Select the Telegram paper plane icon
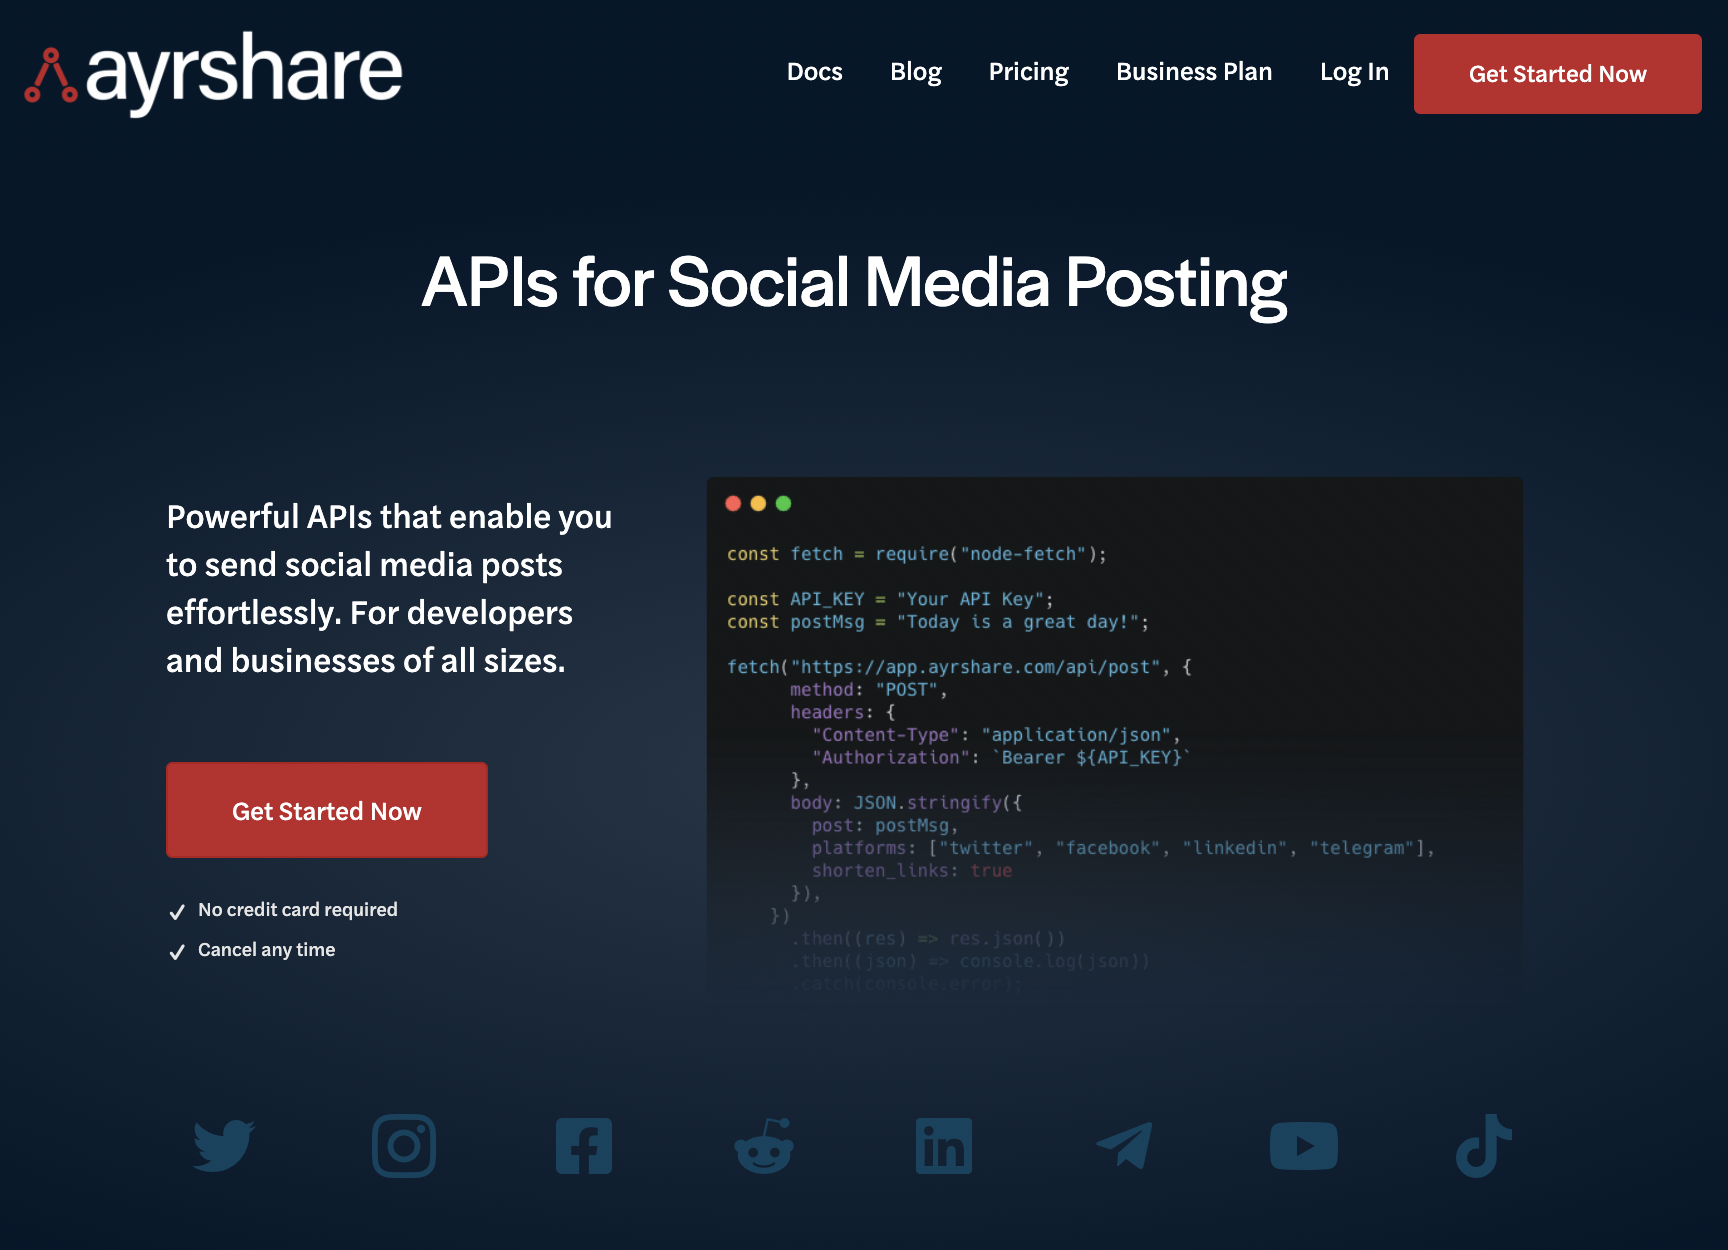The image size is (1728, 1250). point(1124,1146)
